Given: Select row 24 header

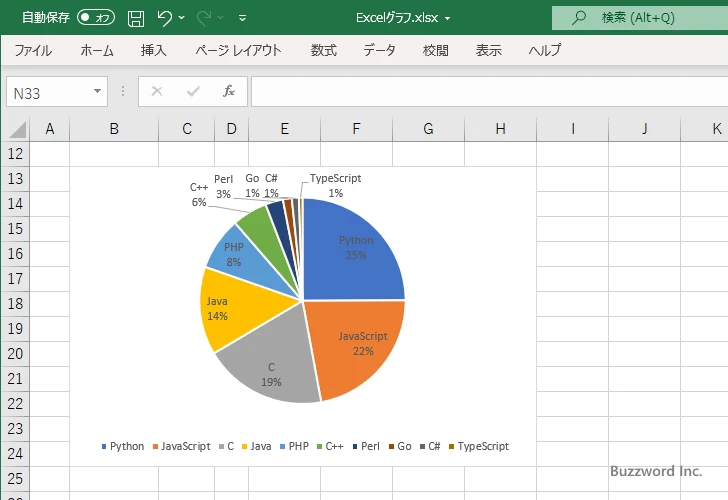Looking at the screenshot, I should [15, 454].
